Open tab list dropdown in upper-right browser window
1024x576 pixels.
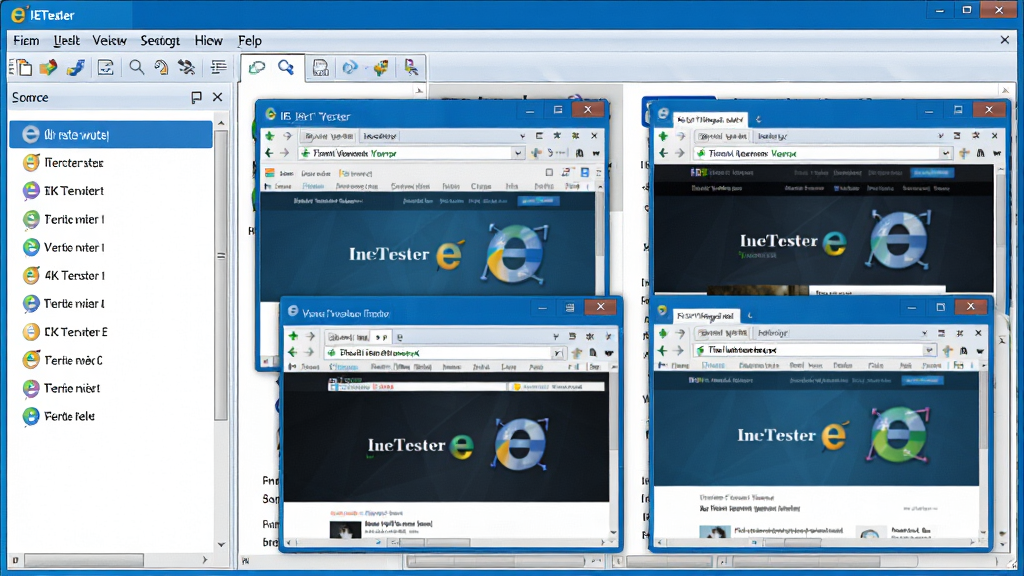940,136
